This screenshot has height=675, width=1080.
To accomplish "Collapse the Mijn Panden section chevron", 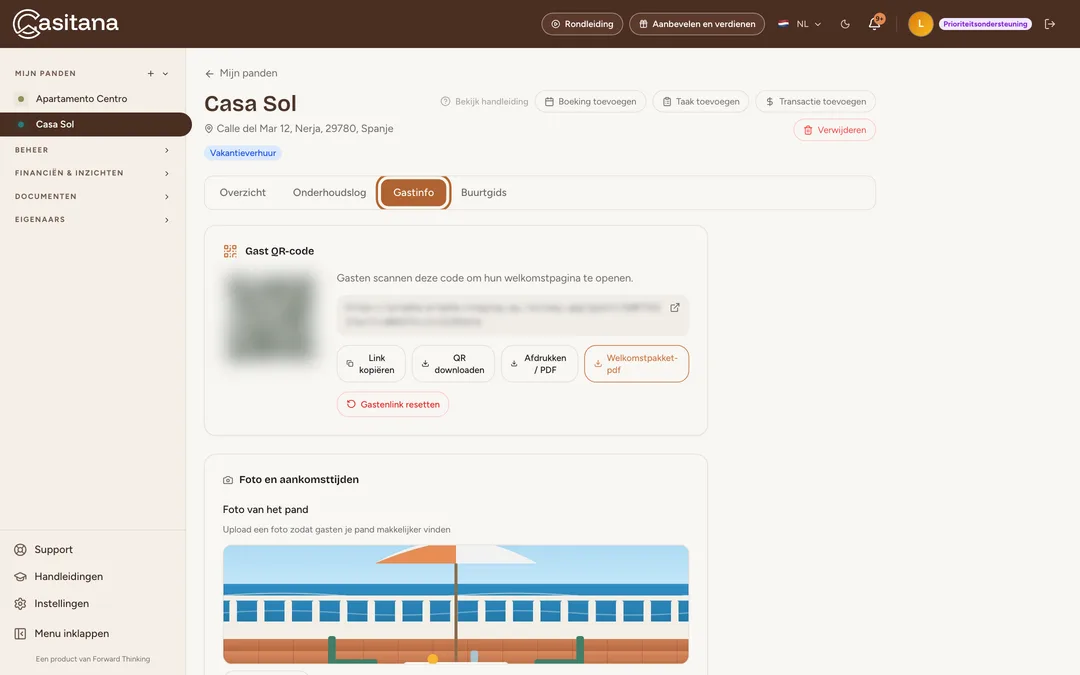I will [165, 74].
